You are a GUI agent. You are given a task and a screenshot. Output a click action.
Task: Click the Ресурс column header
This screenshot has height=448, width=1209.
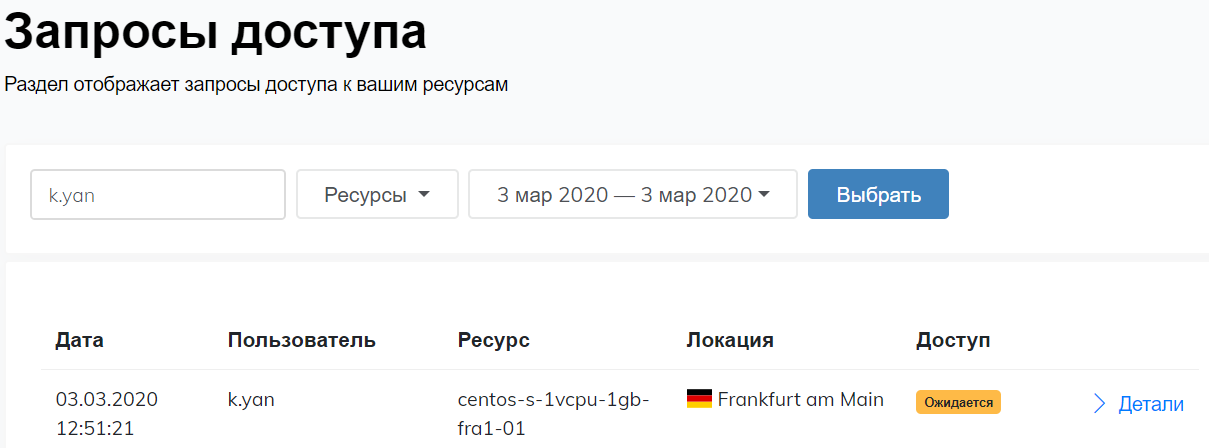pos(493,340)
